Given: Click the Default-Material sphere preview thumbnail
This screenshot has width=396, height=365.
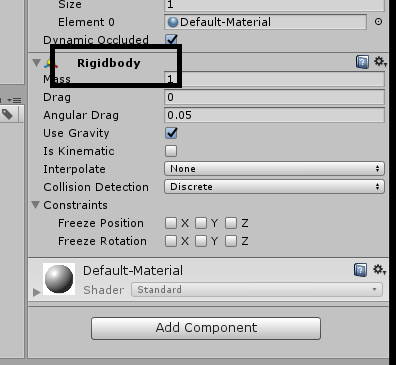Looking at the screenshot, I should tap(59, 279).
